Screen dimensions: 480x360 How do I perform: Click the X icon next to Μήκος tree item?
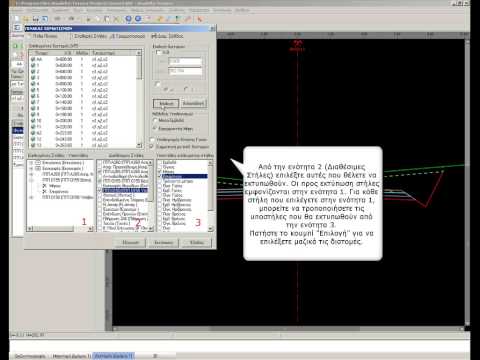(x=44, y=186)
